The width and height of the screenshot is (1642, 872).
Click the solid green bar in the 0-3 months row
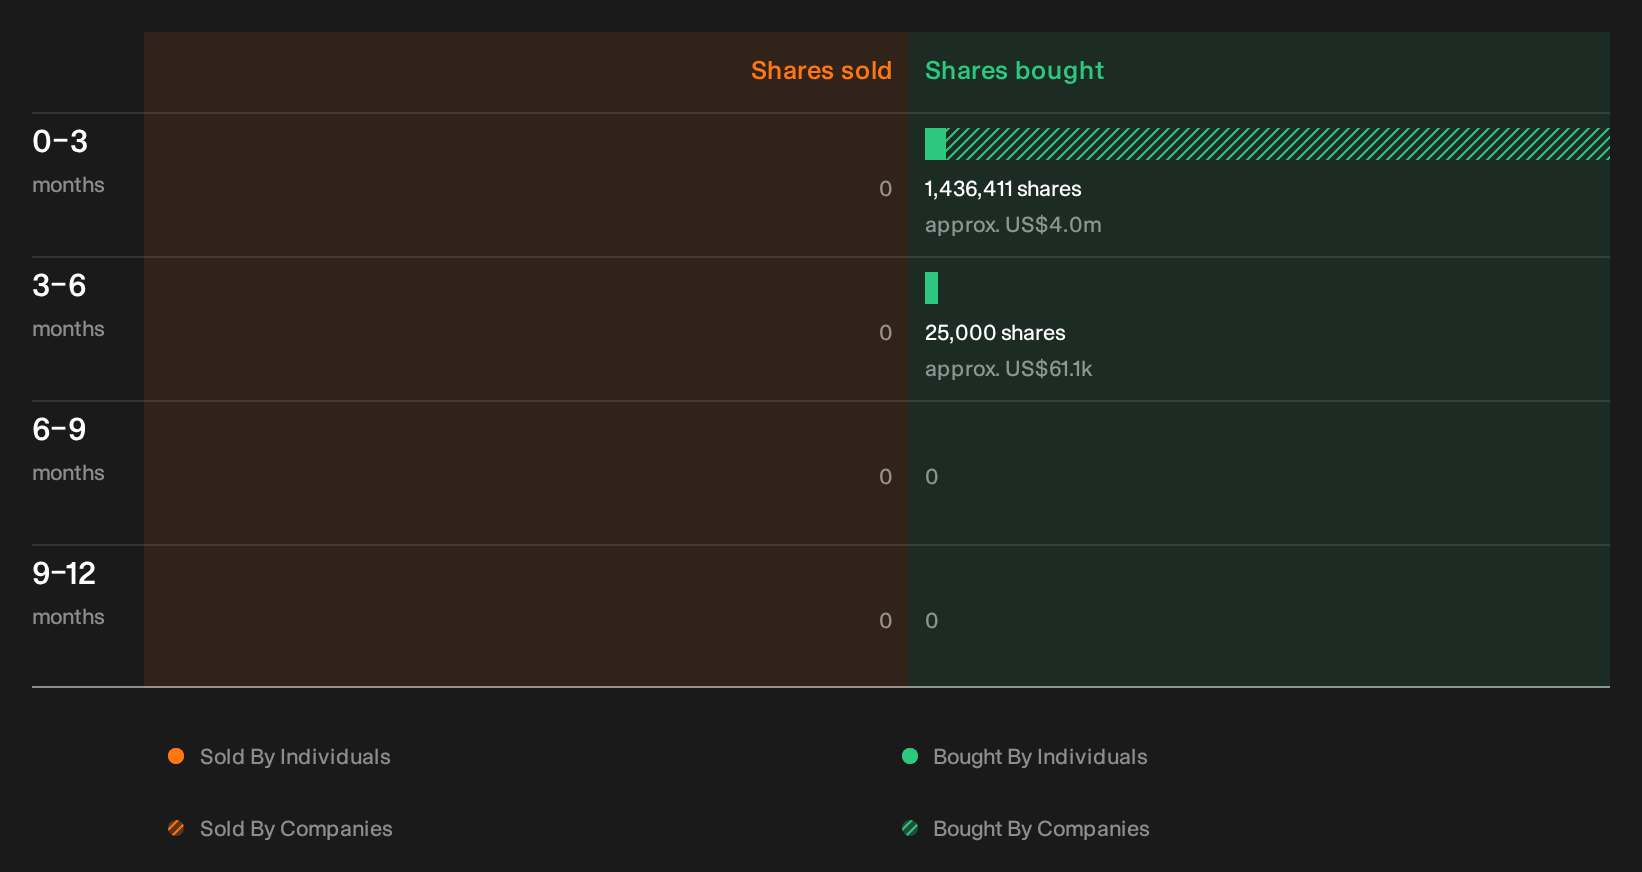click(935, 144)
